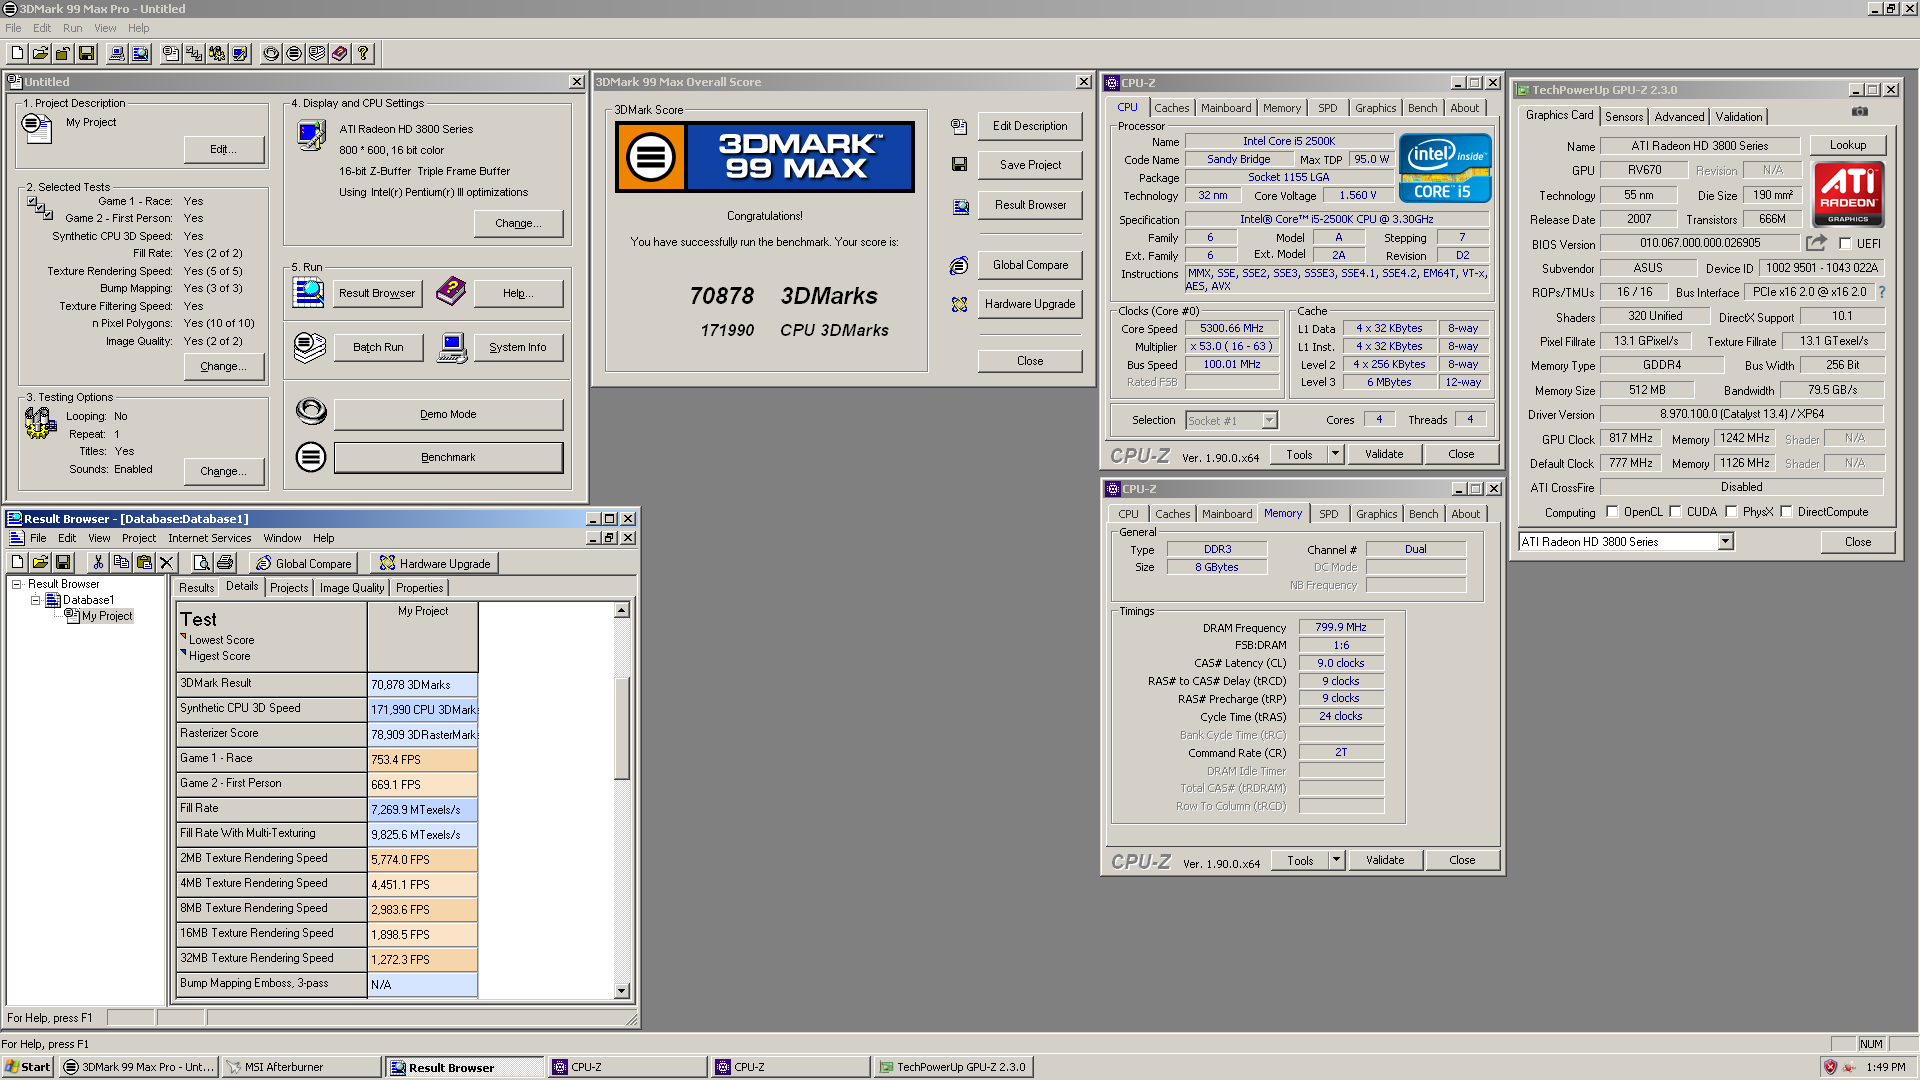Select My Project in the Result Browser tree
Screen dimensions: 1920x1080
(107, 616)
